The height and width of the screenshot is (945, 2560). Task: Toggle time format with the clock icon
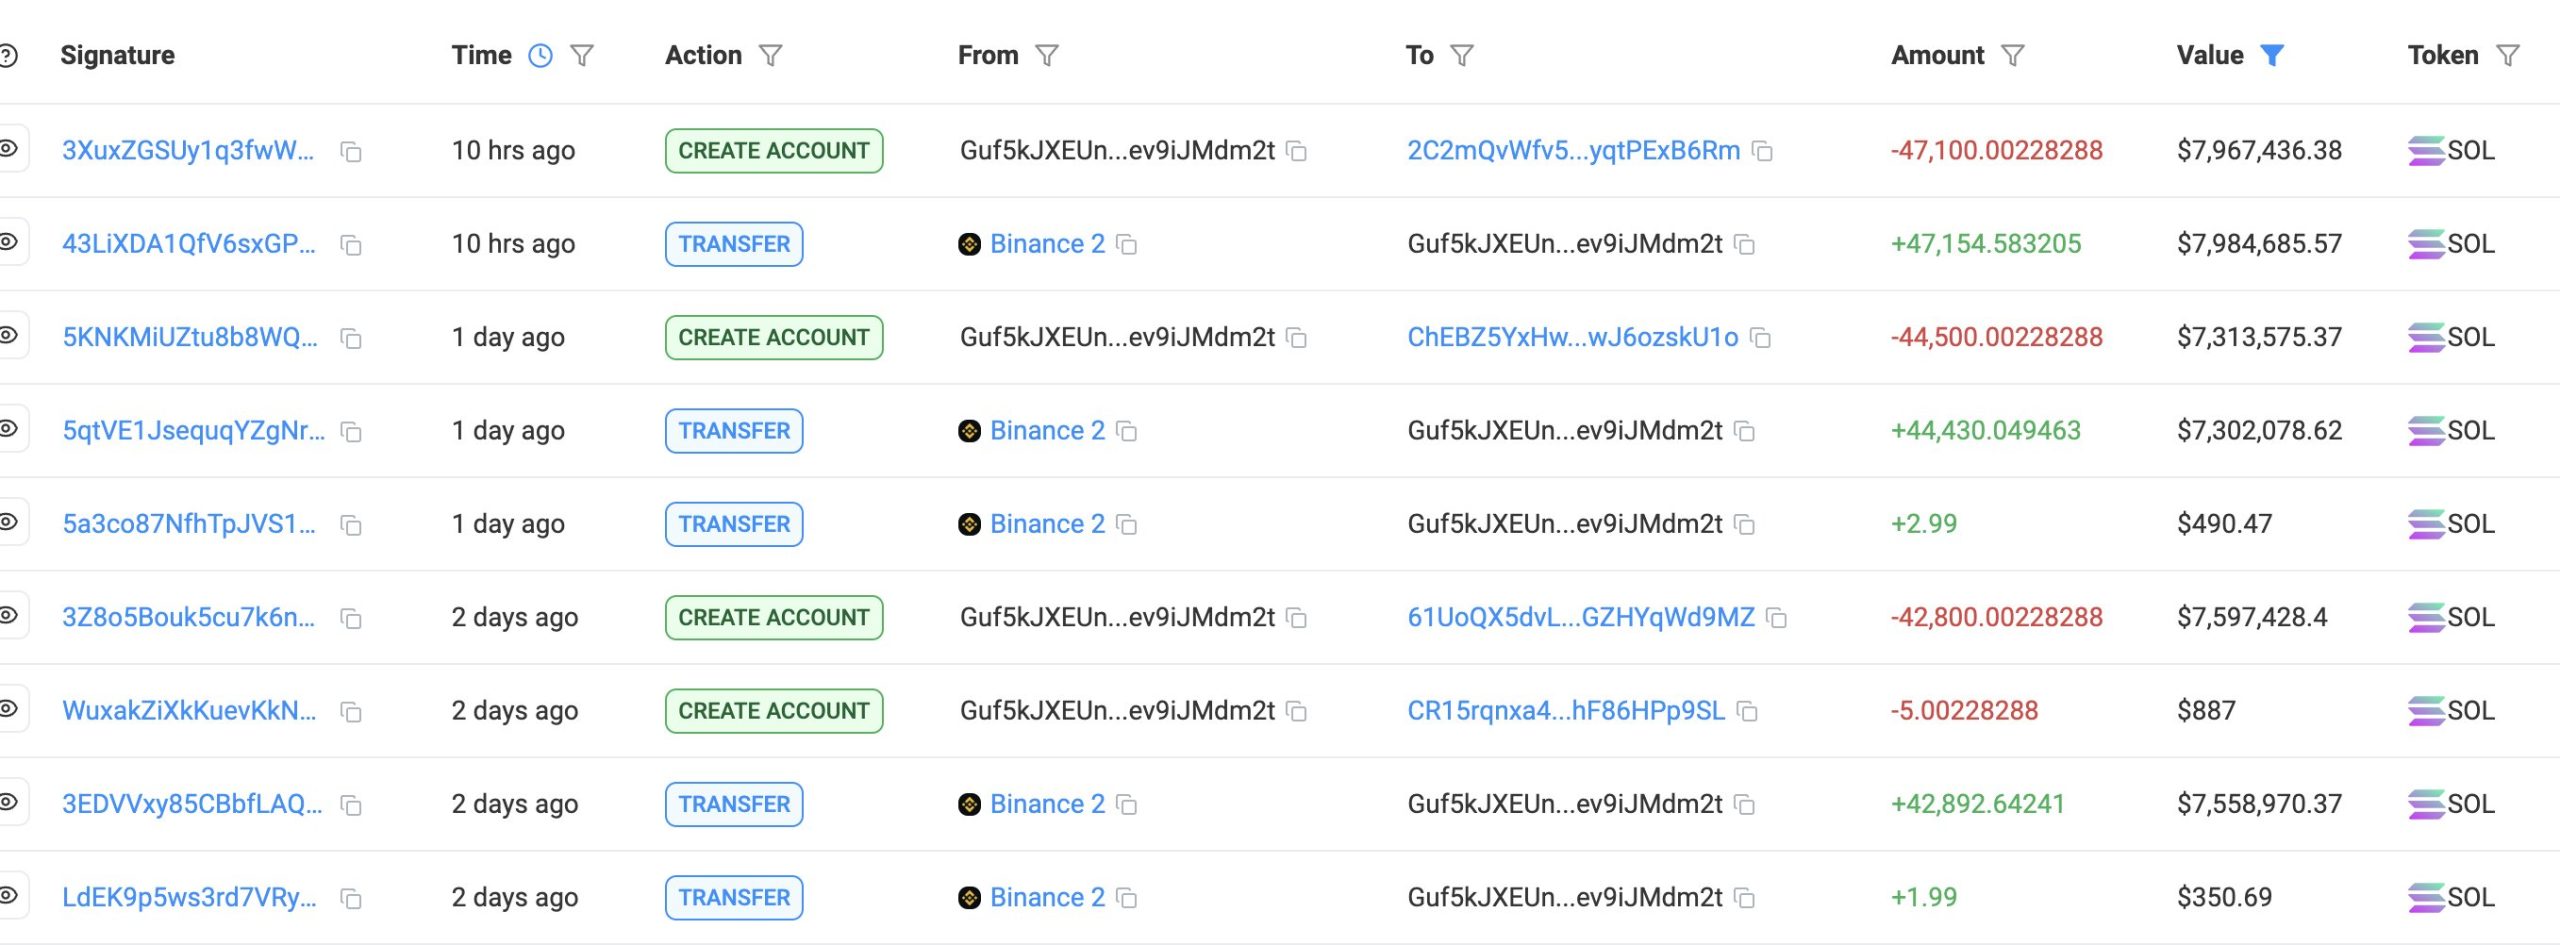540,56
